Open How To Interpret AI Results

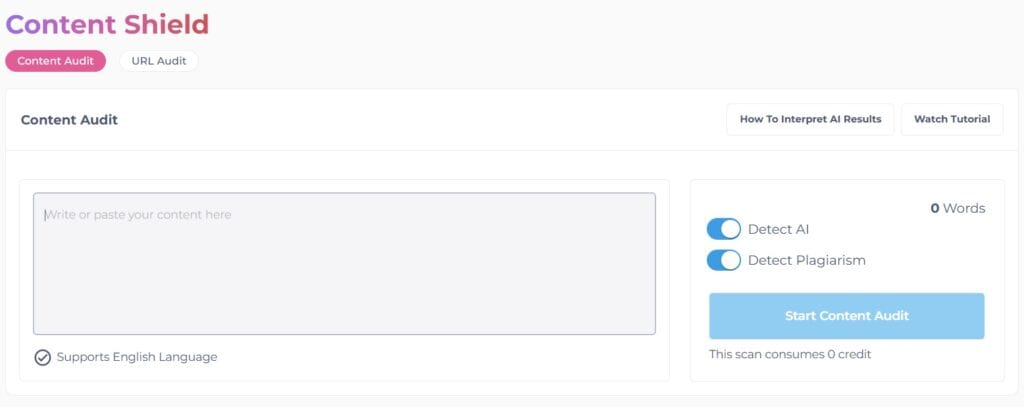click(810, 119)
